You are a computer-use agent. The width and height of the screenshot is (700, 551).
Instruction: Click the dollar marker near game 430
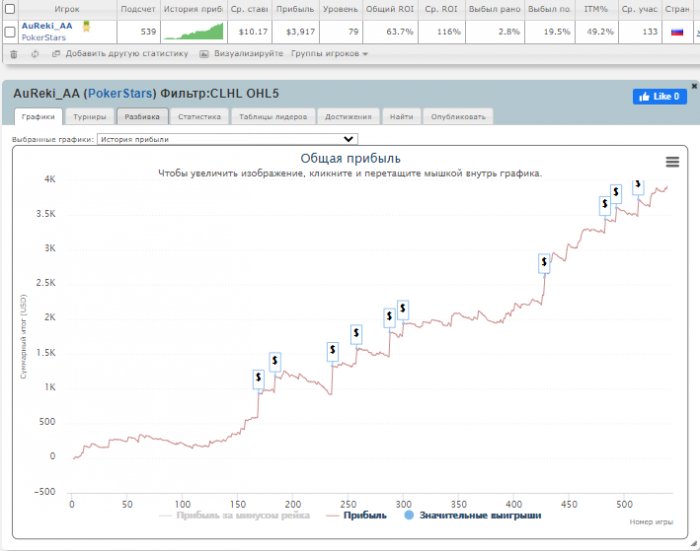[x=544, y=263]
